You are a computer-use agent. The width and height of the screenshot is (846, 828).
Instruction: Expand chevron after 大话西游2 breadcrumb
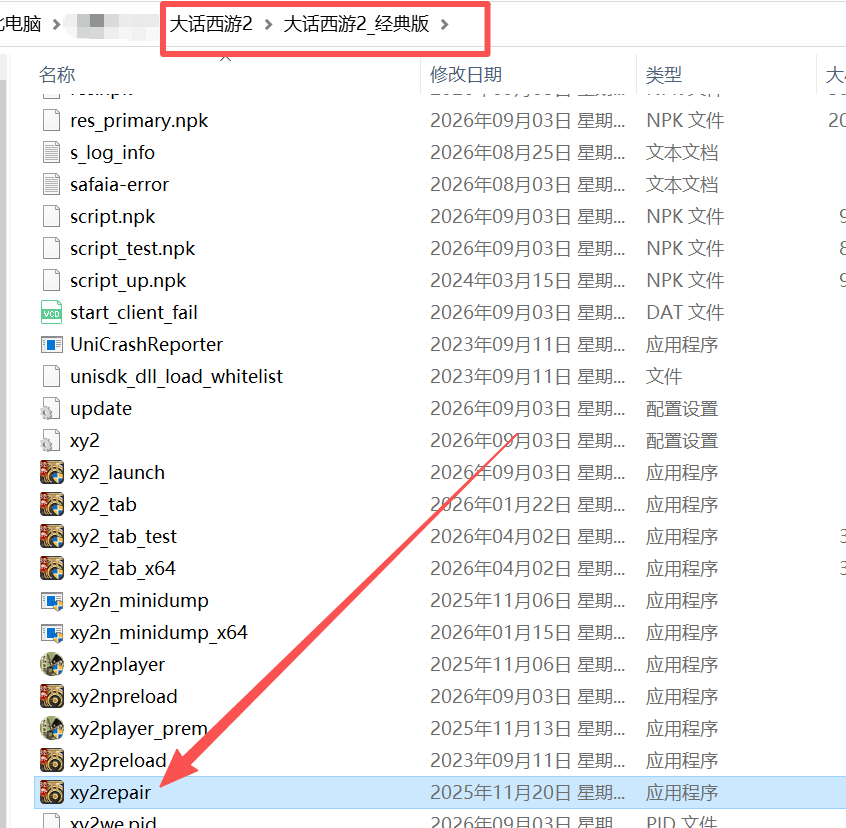point(268,25)
